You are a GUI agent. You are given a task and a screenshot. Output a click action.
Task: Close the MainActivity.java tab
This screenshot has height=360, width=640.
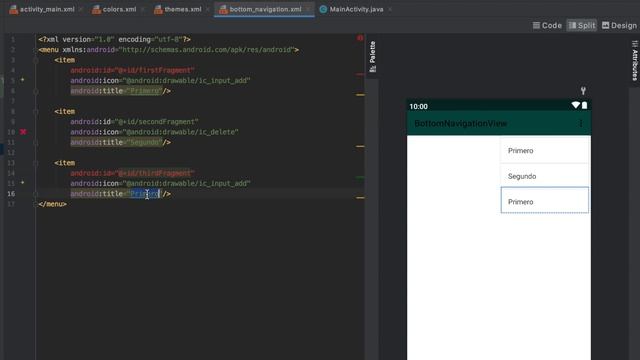(390, 9)
